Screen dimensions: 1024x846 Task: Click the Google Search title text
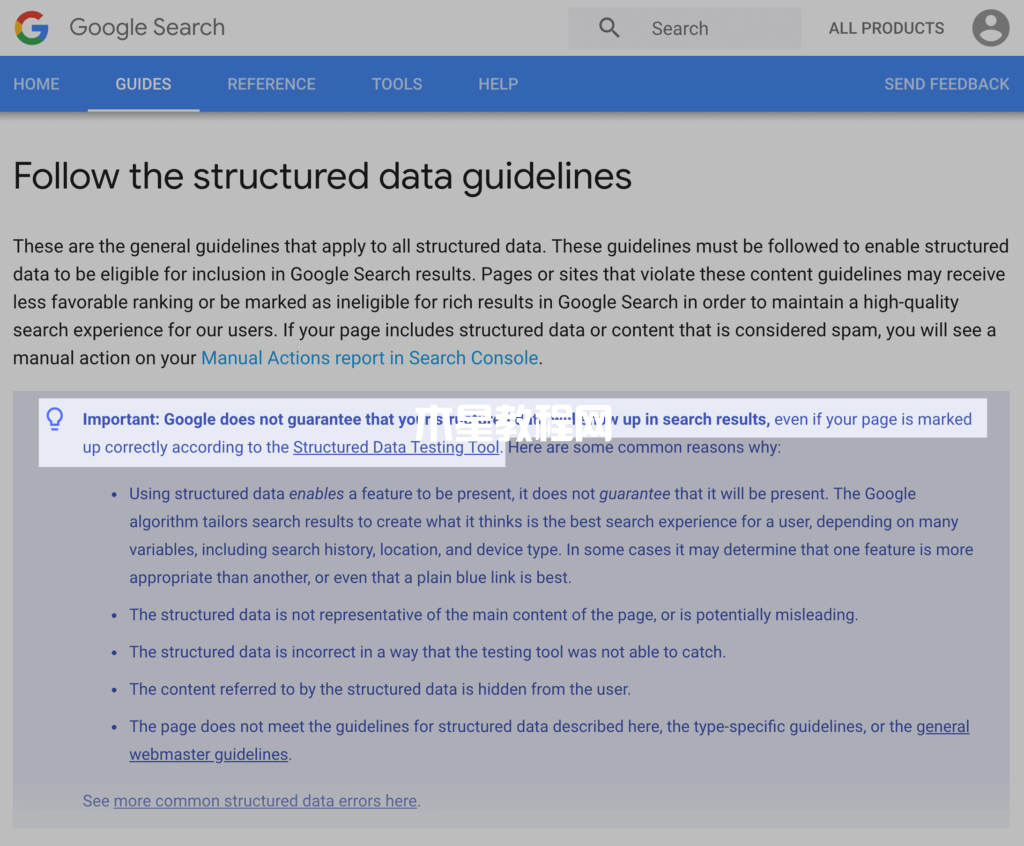coord(147,27)
